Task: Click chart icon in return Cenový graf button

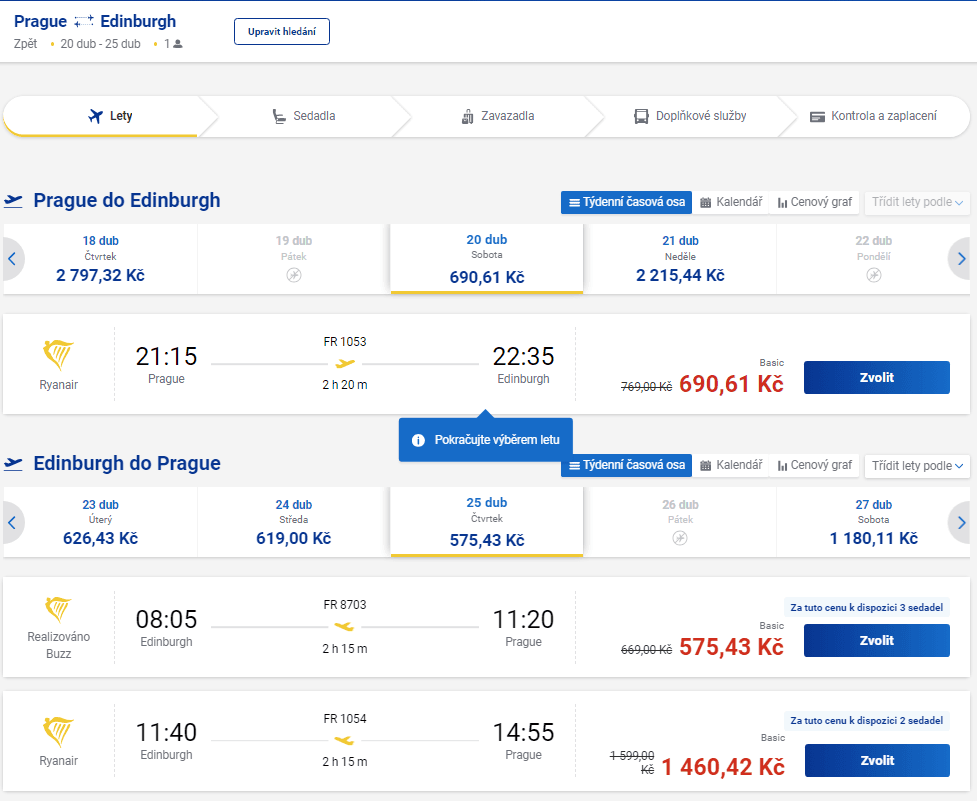Action: click(x=782, y=466)
